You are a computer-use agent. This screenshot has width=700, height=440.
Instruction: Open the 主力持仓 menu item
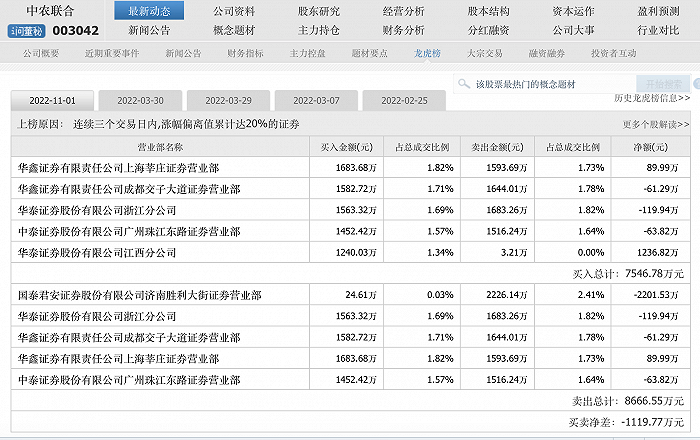(319, 30)
